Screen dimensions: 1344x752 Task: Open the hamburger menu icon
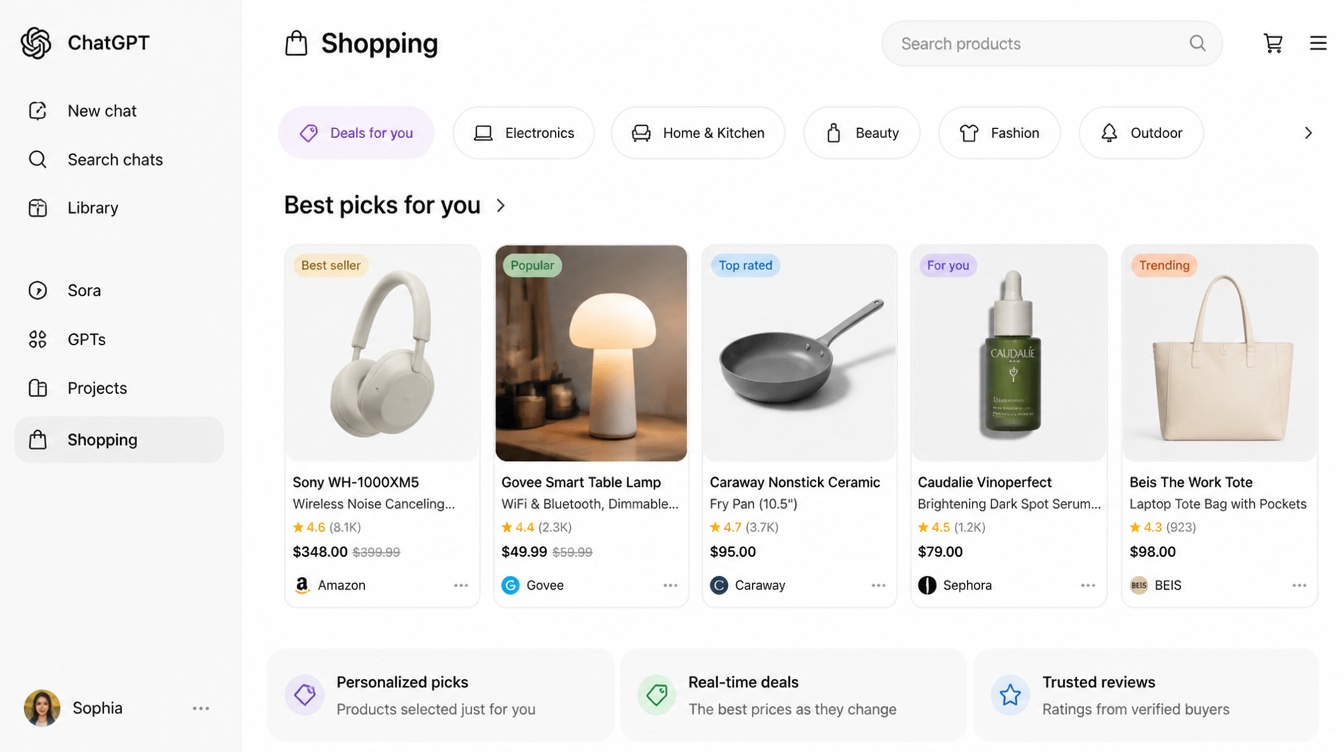(1318, 43)
